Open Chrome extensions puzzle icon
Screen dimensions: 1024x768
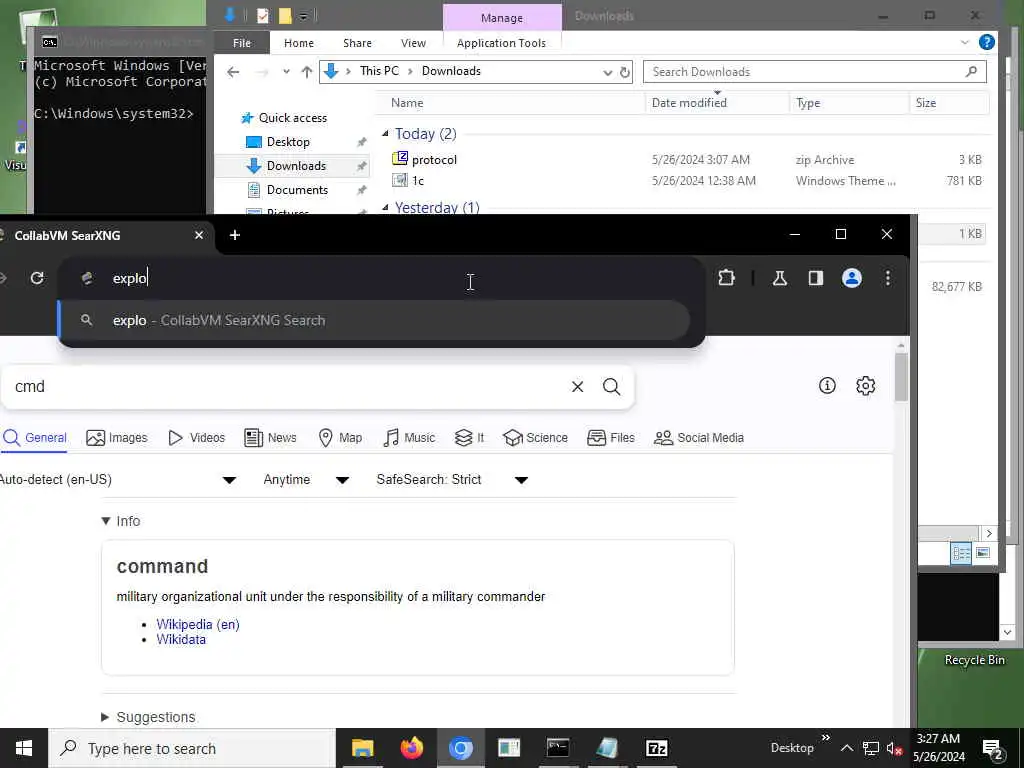pyautogui.click(x=726, y=278)
